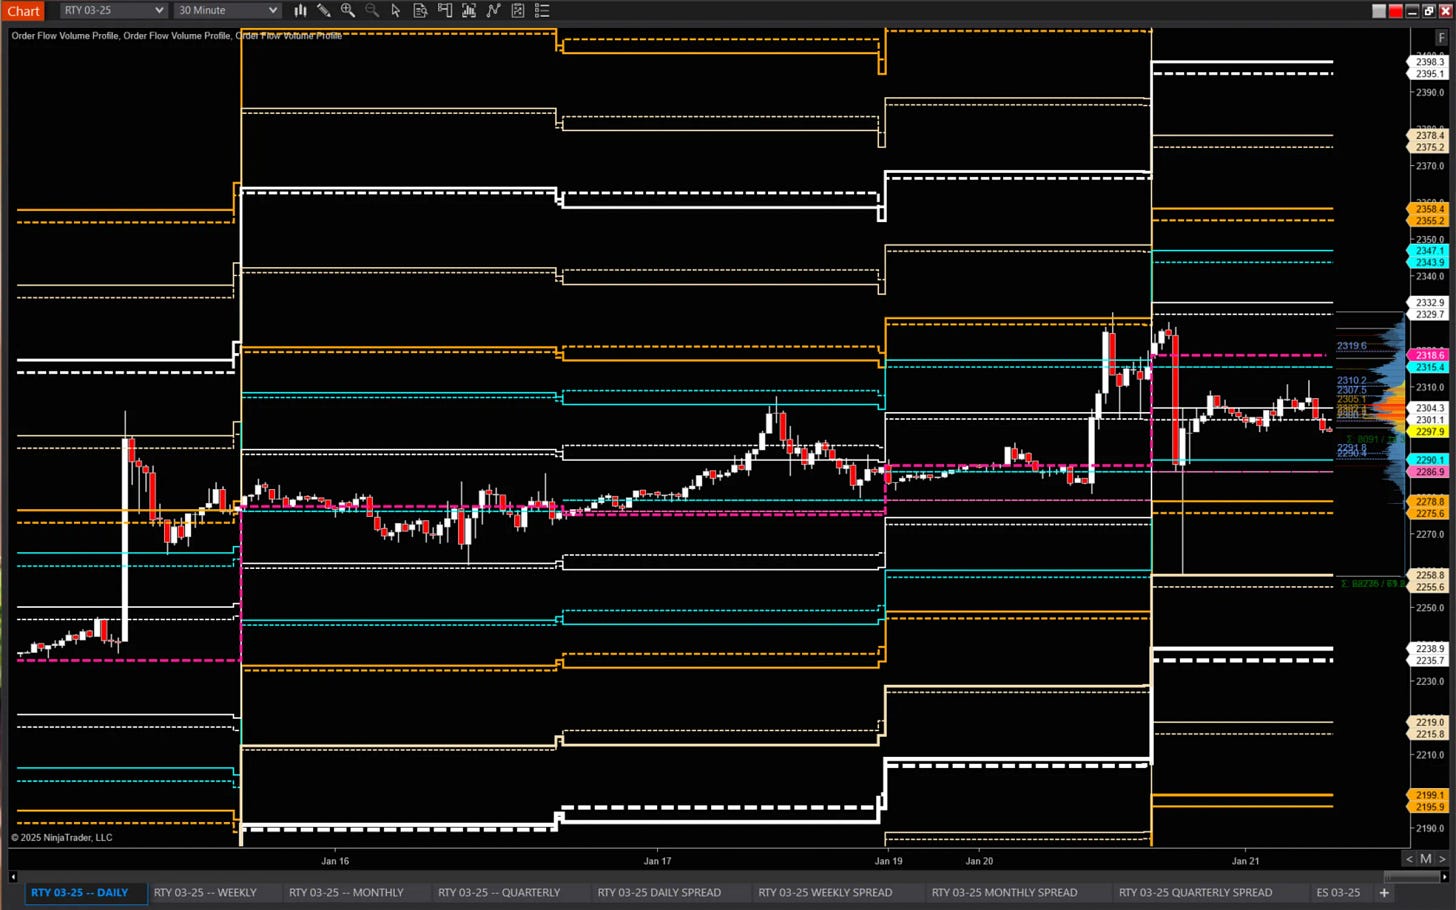The image size is (1456, 910).
Task: Open the RTY 03-25 MONTHLY SPREAD tab
Action: click(x=1005, y=892)
